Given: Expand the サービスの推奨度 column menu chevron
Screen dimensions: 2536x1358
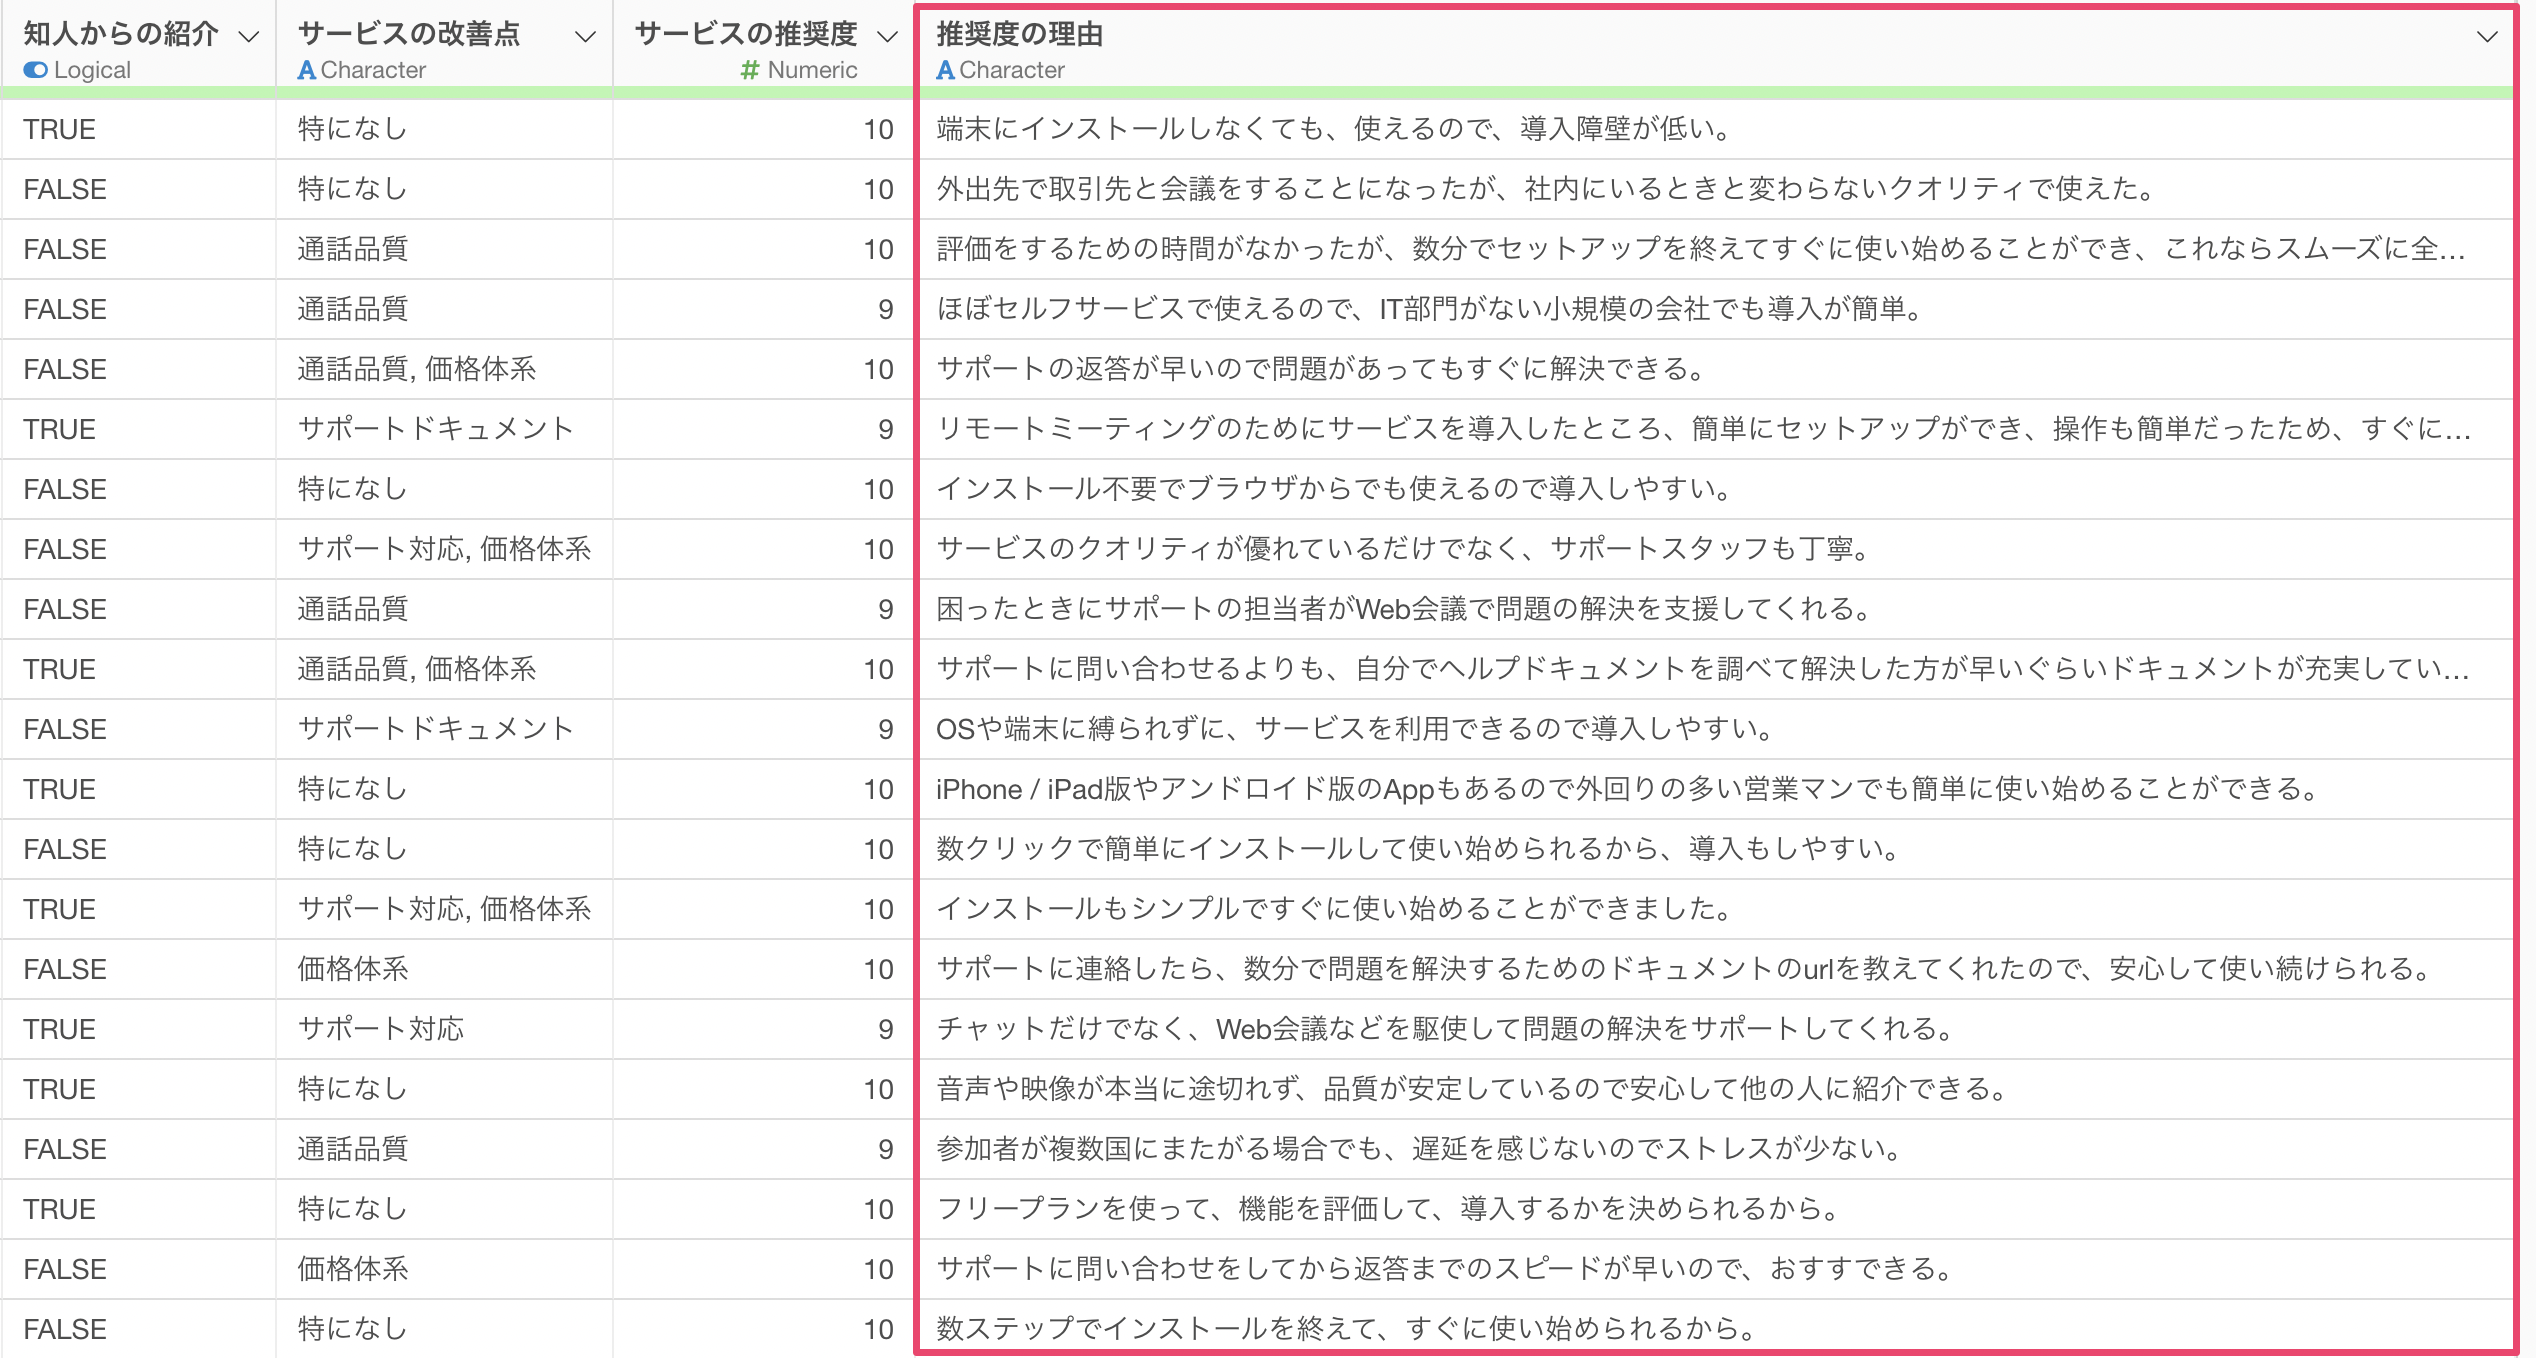Looking at the screenshot, I should click(887, 37).
